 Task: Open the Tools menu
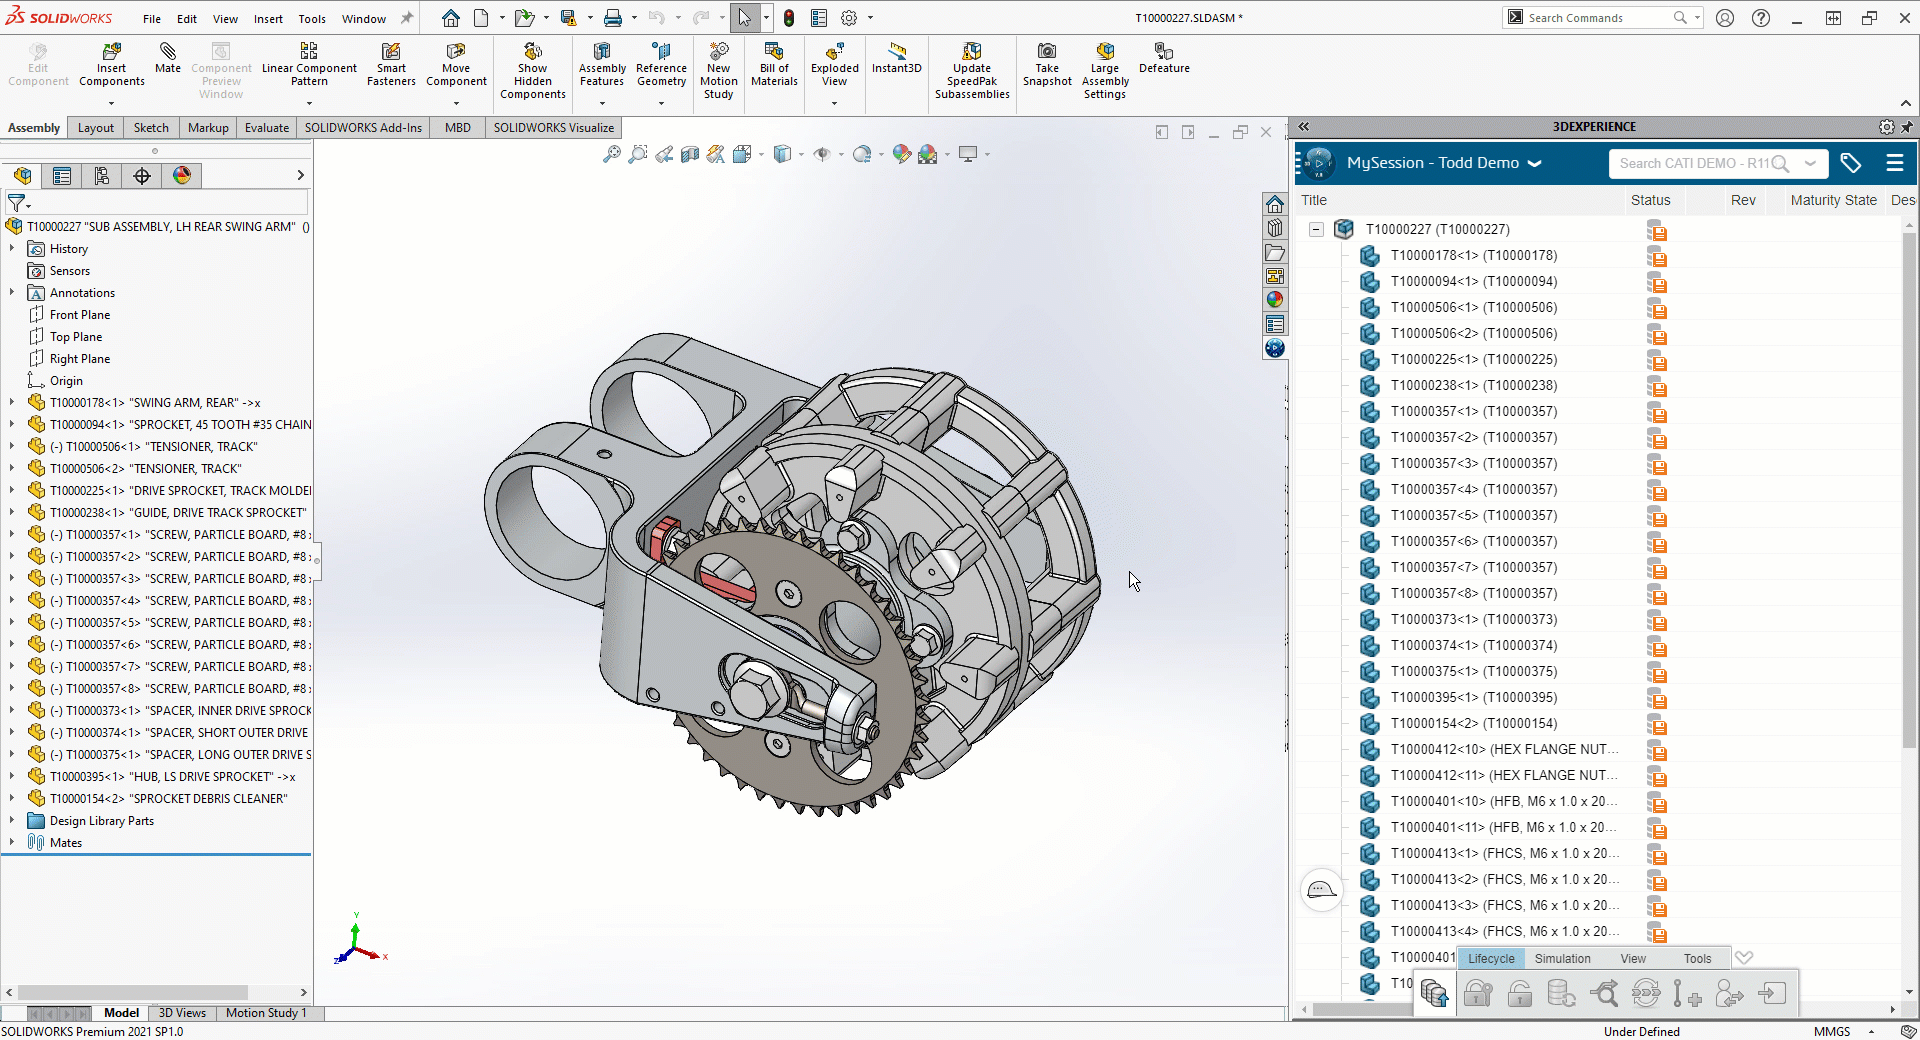tap(312, 18)
